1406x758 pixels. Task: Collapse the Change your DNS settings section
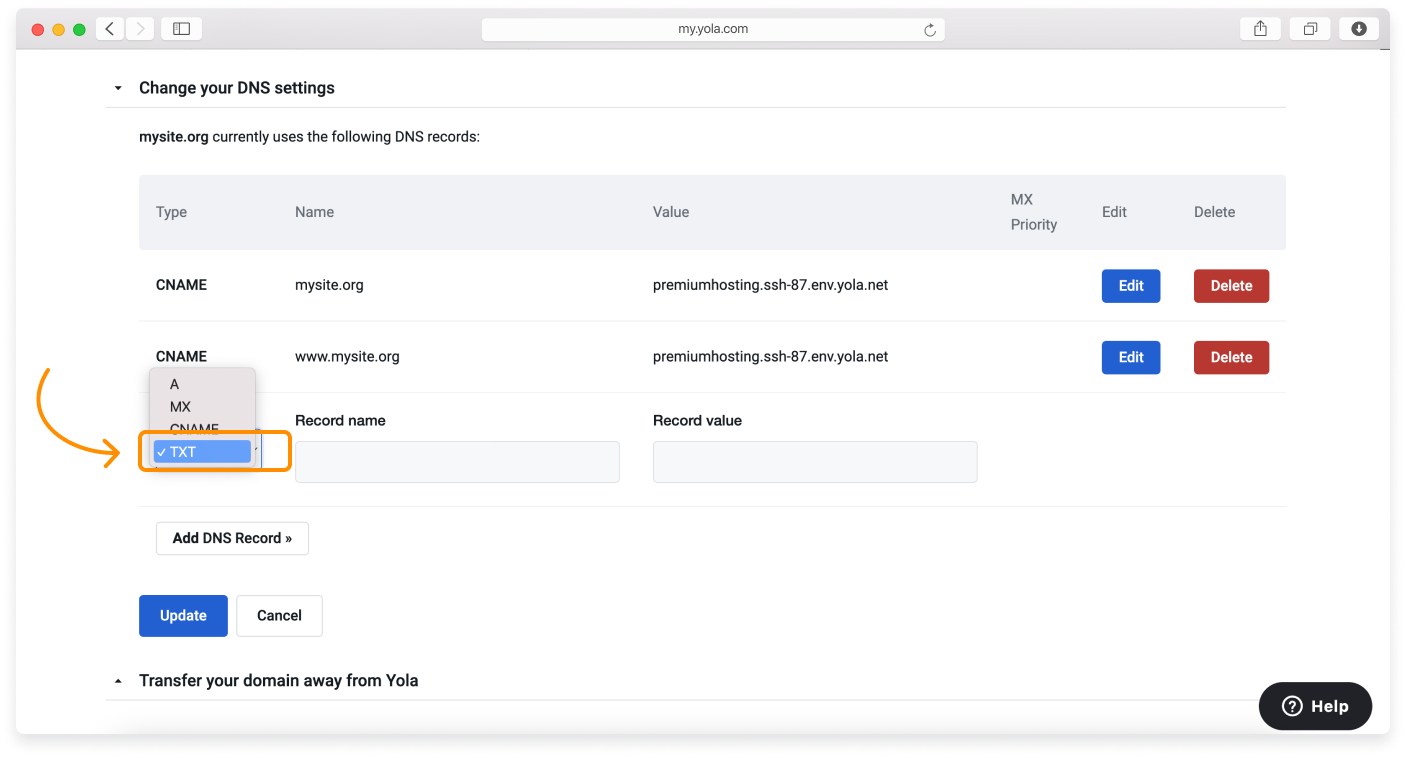click(117, 88)
